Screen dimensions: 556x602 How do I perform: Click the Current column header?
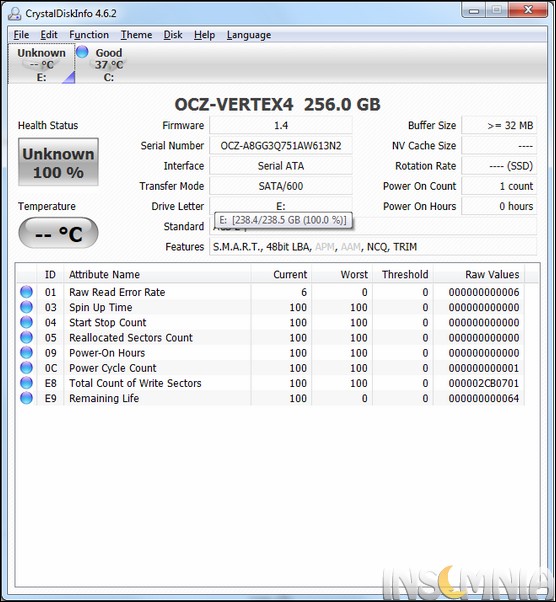pyautogui.click(x=281, y=275)
